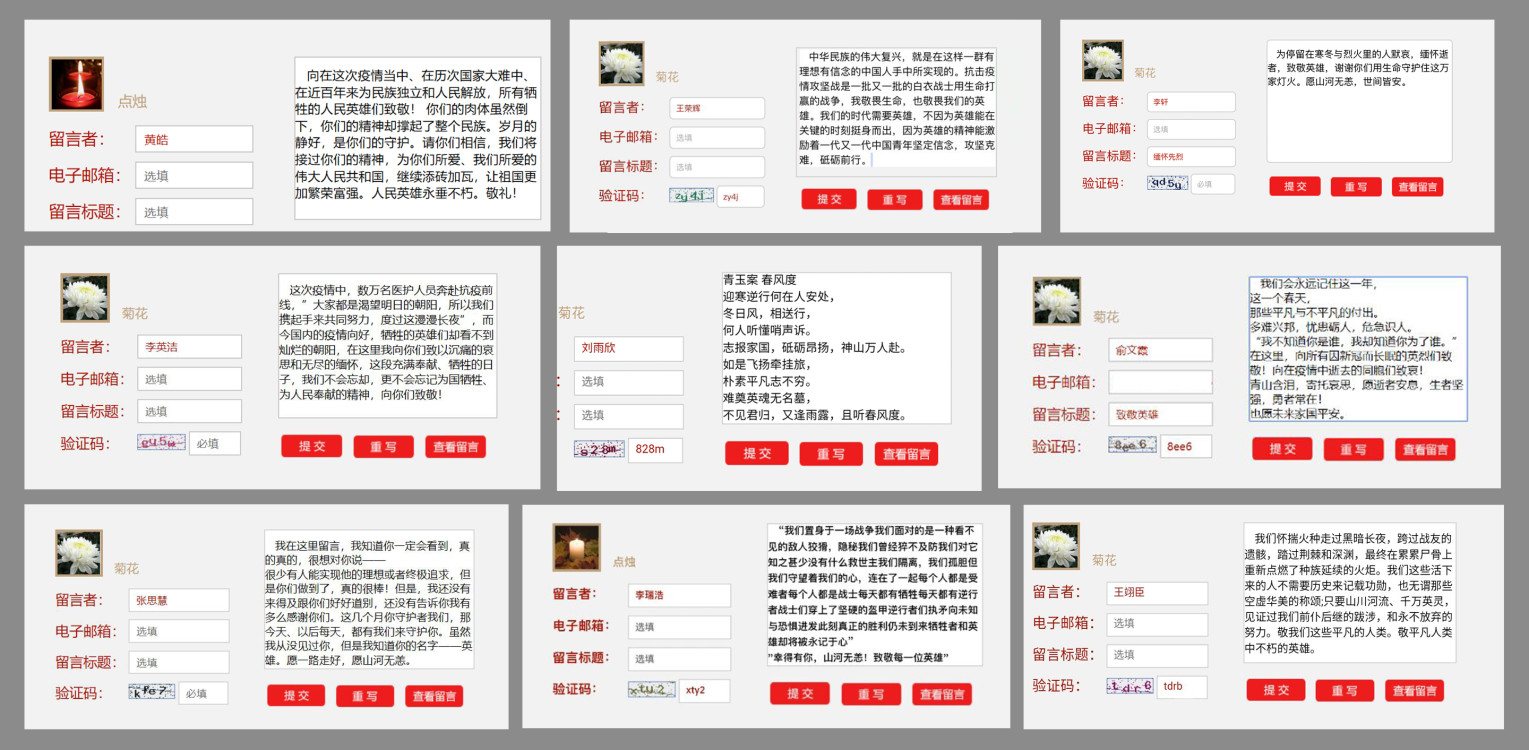Click the red candle image beside 黄皓's form
Viewport: 1529px width, 750px height.
[x=76, y=84]
